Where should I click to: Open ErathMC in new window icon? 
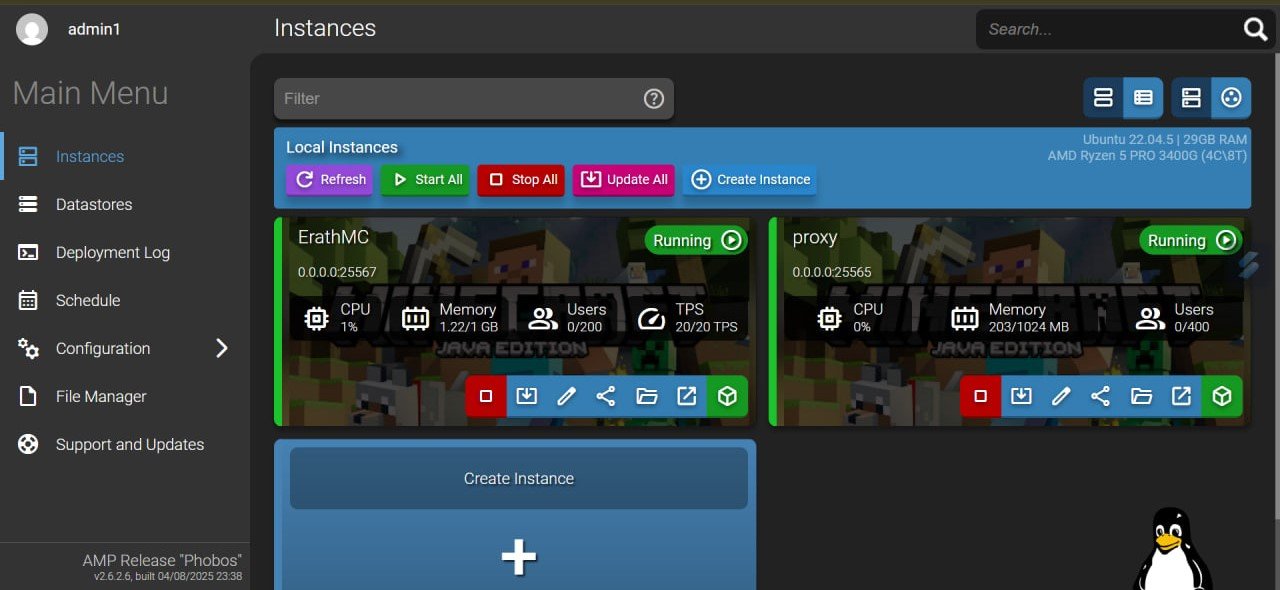click(x=687, y=396)
